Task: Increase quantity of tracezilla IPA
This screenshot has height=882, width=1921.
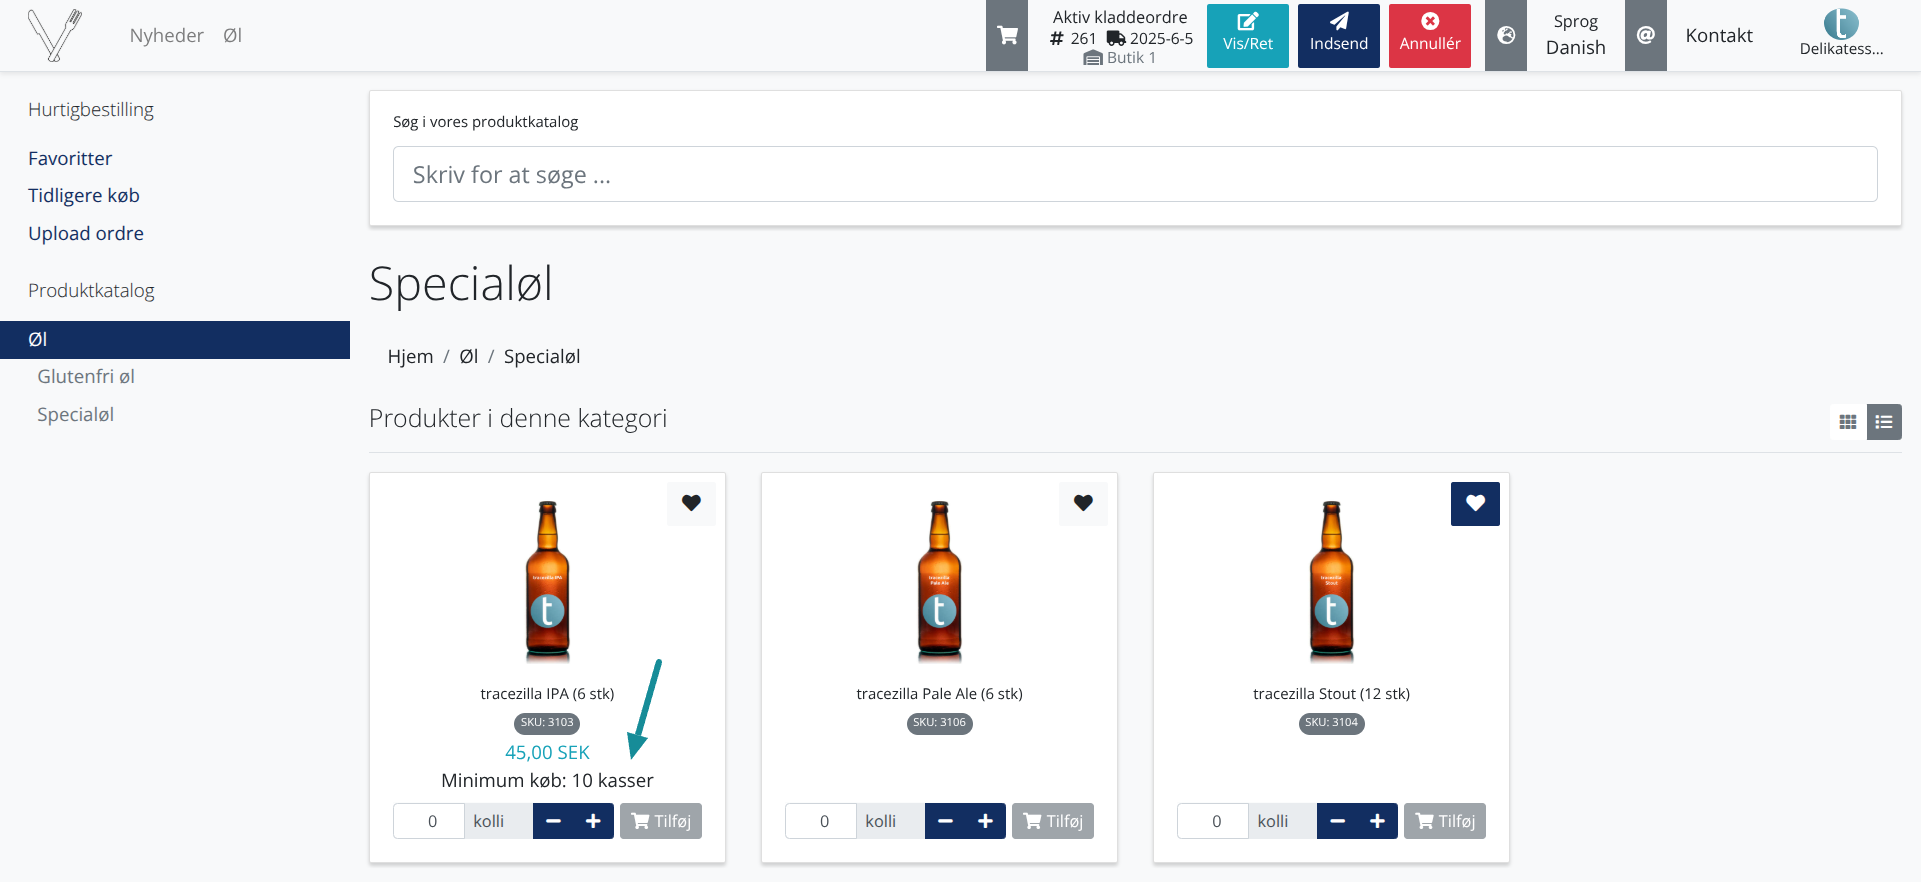Action: coord(593,821)
